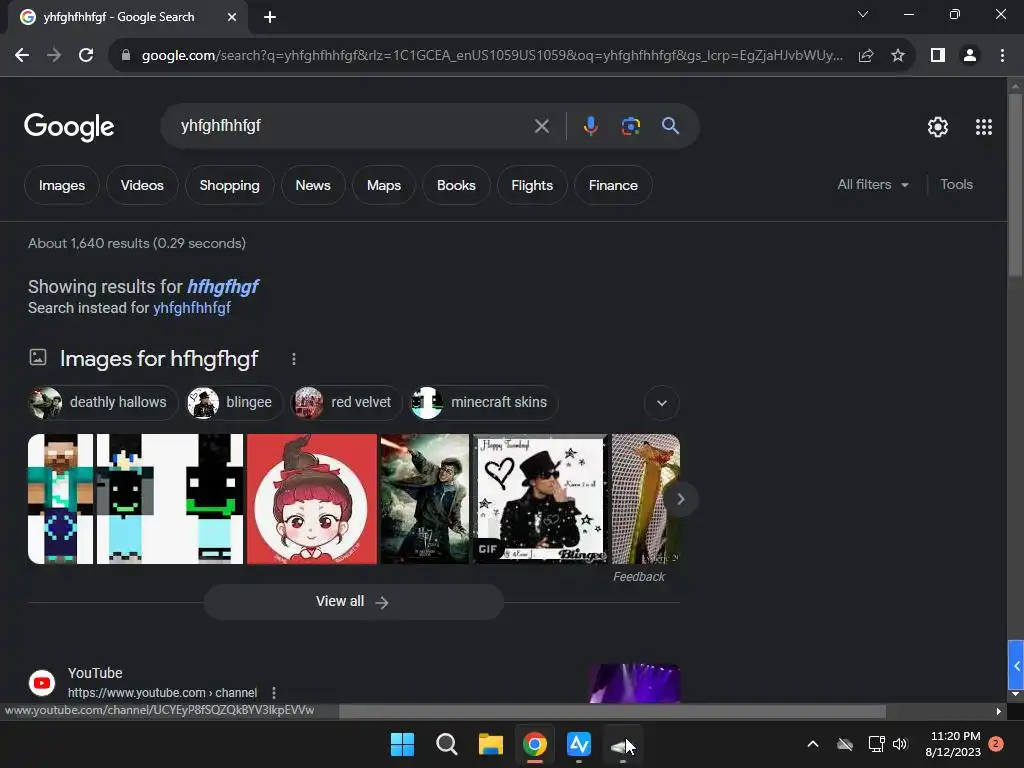Open the new tab plus button
This screenshot has width=1024, height=768.
click(x=270, y=17)
